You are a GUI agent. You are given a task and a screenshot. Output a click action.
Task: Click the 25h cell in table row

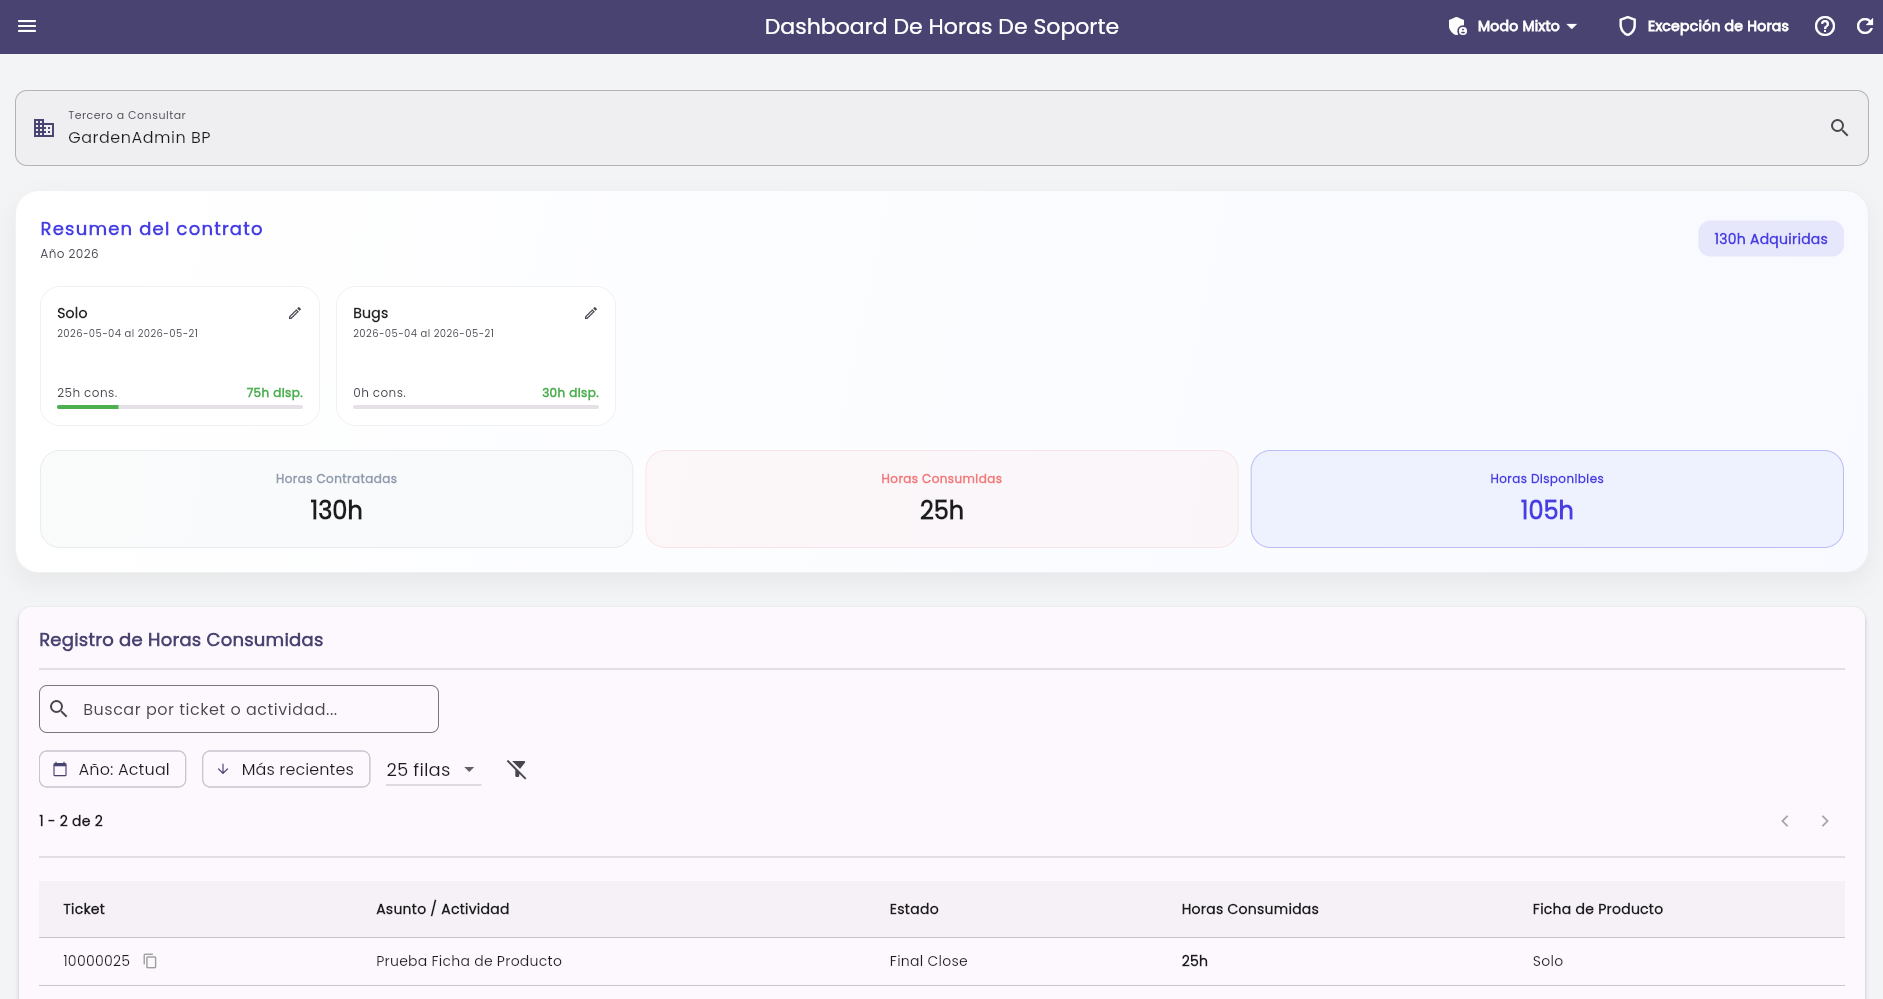[x=1194, y=961]
